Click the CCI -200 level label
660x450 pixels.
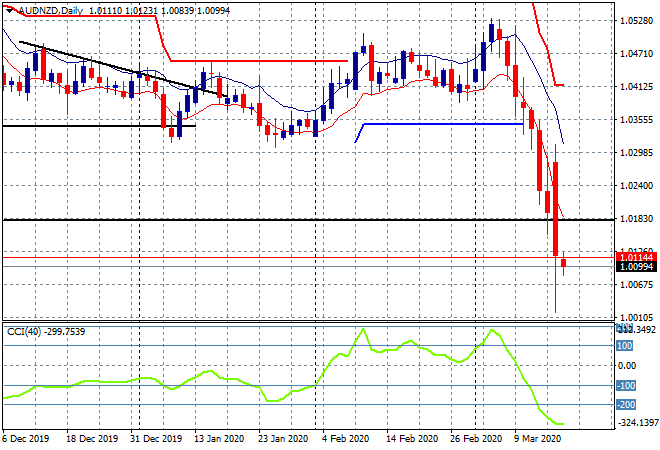click(x=624, y=405)
